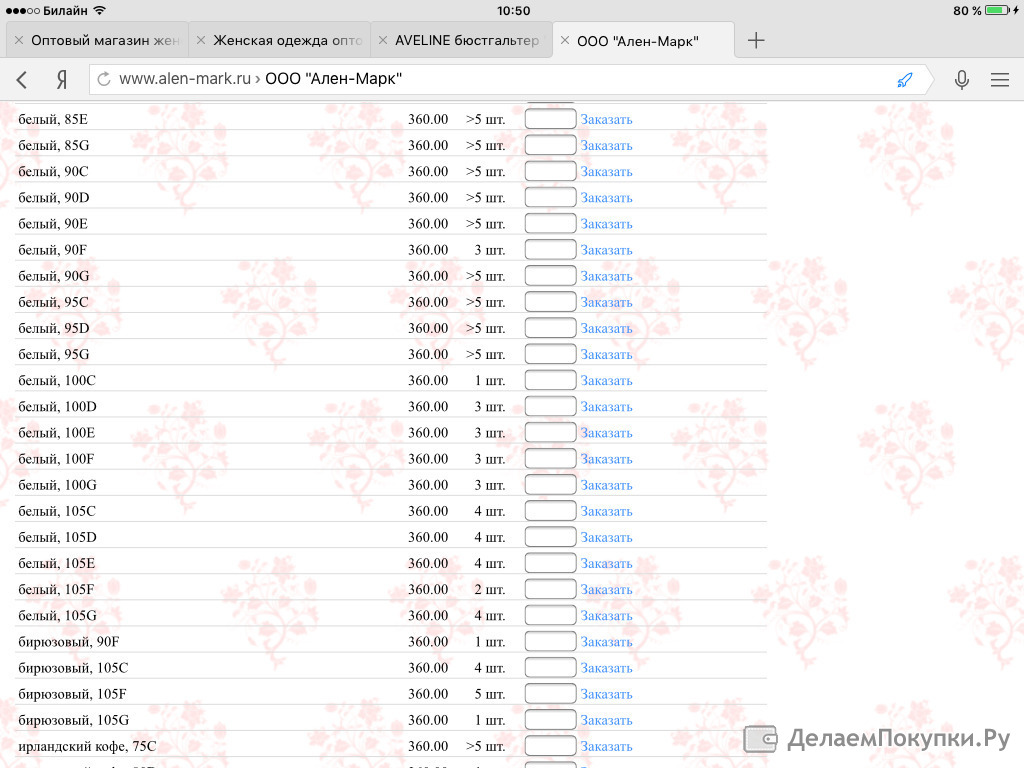Tap the browser back arrow
Screen dimensions: 1024x768
(x=22, y=80)
